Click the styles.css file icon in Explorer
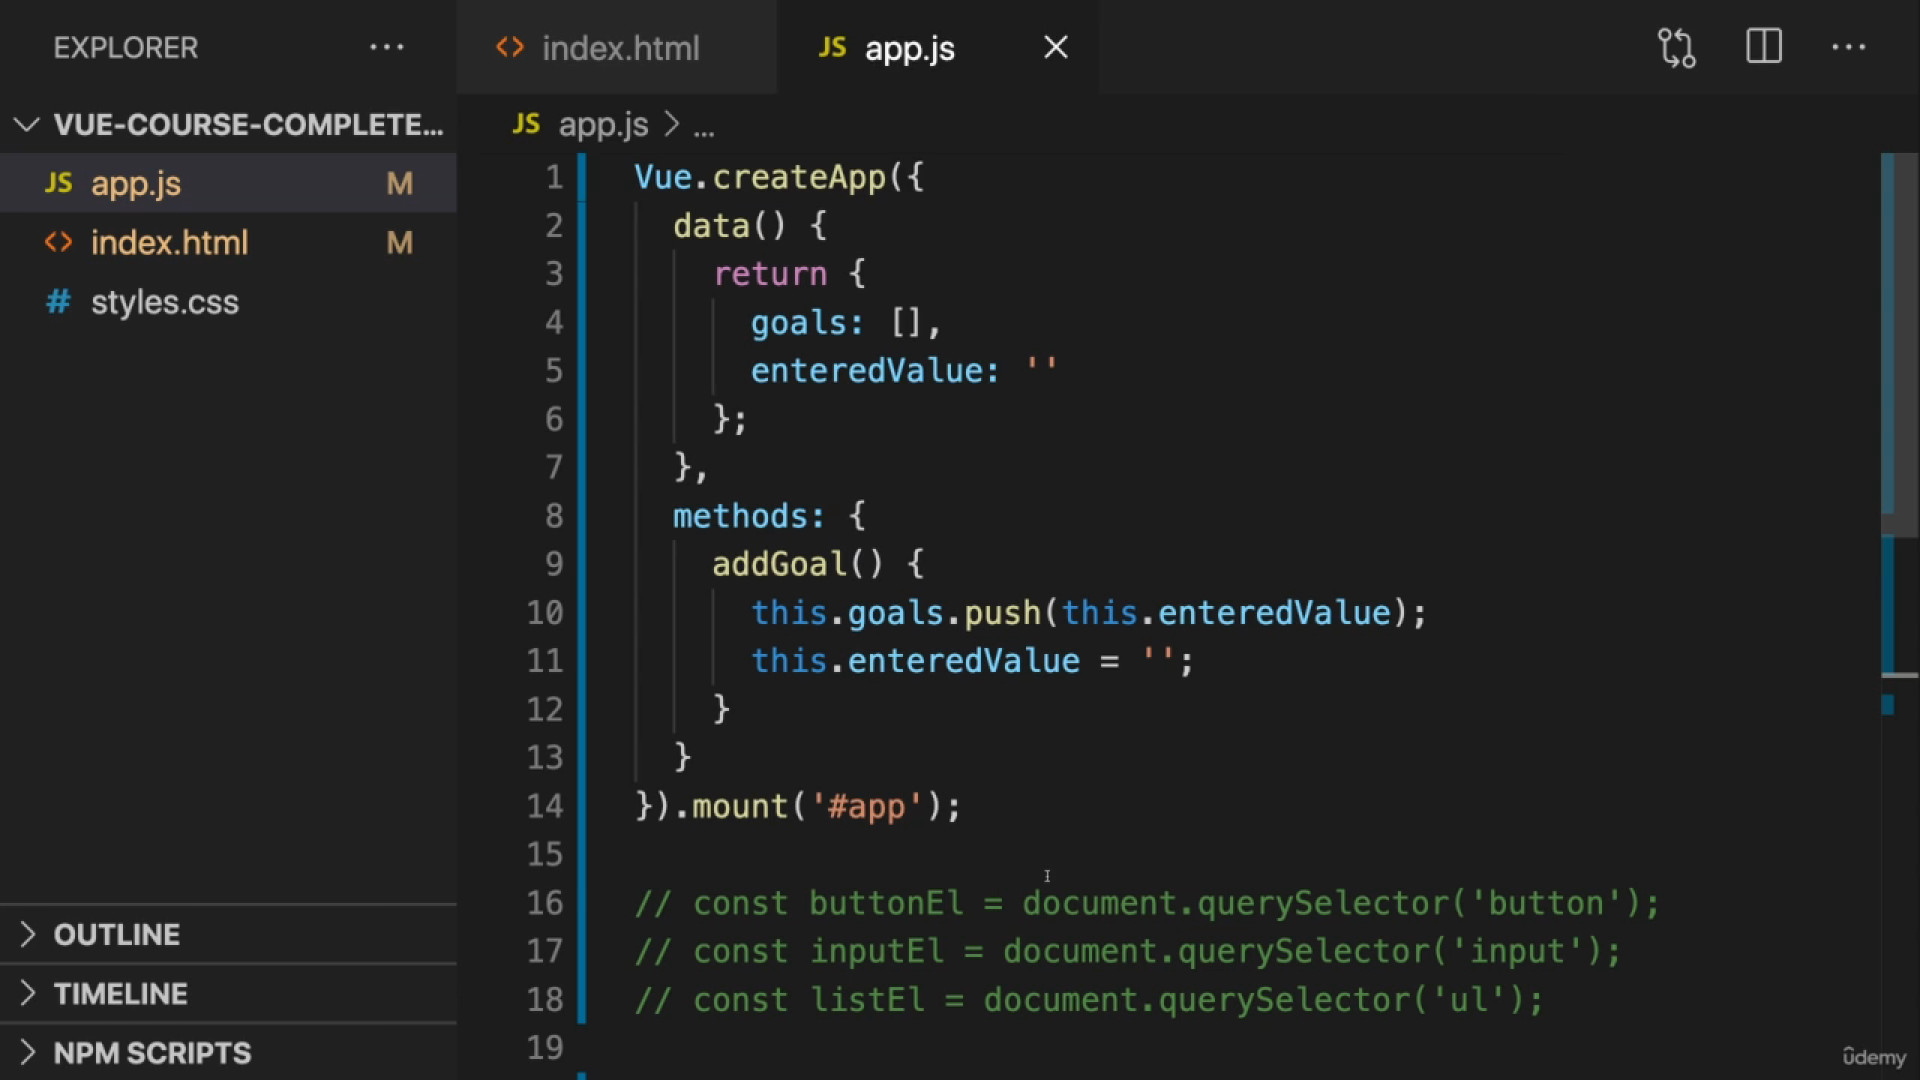The image size is (1920, 1080). tap(57, 301)
